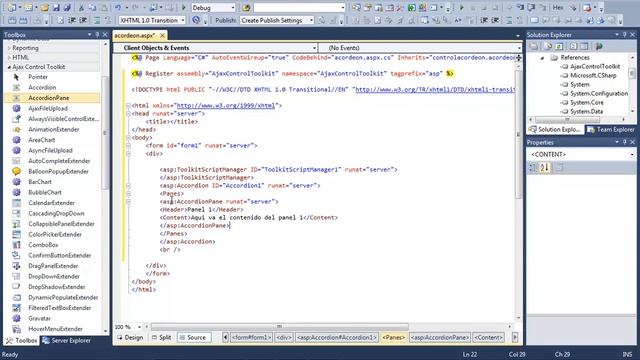Viewport: 640px width, 360px height.
Task: Open the Server Explorer tab
Action: click(67, 340)
